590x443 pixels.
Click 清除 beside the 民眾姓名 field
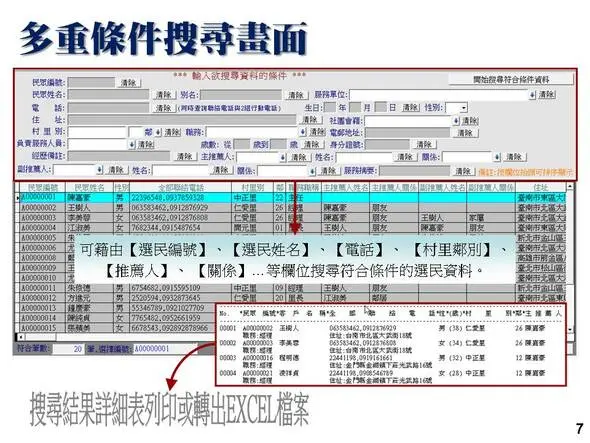tap(164, 94)
